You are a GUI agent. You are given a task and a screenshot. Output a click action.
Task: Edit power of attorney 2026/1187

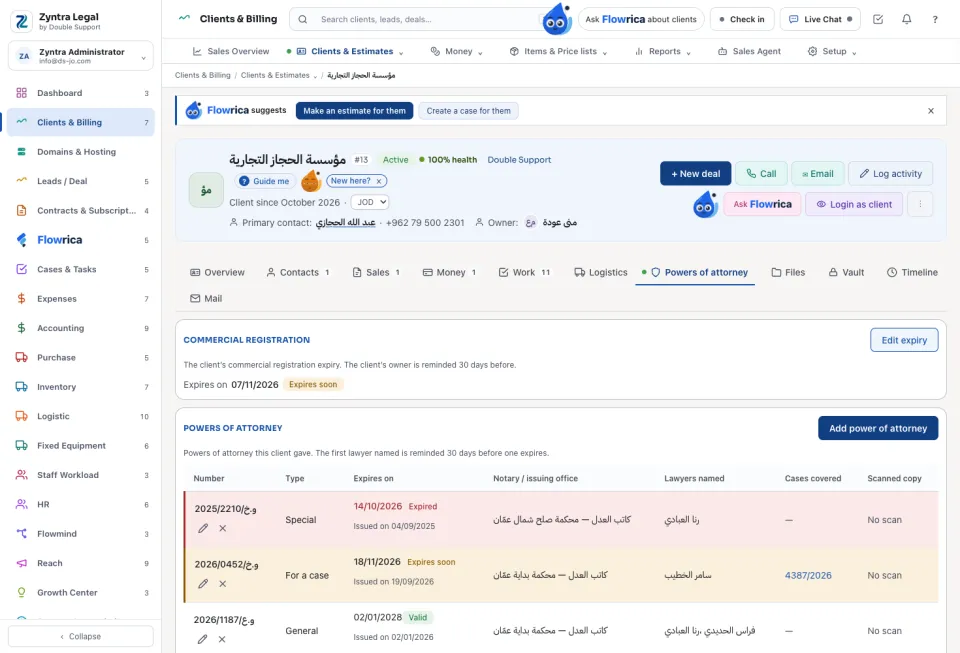(203, 639)
